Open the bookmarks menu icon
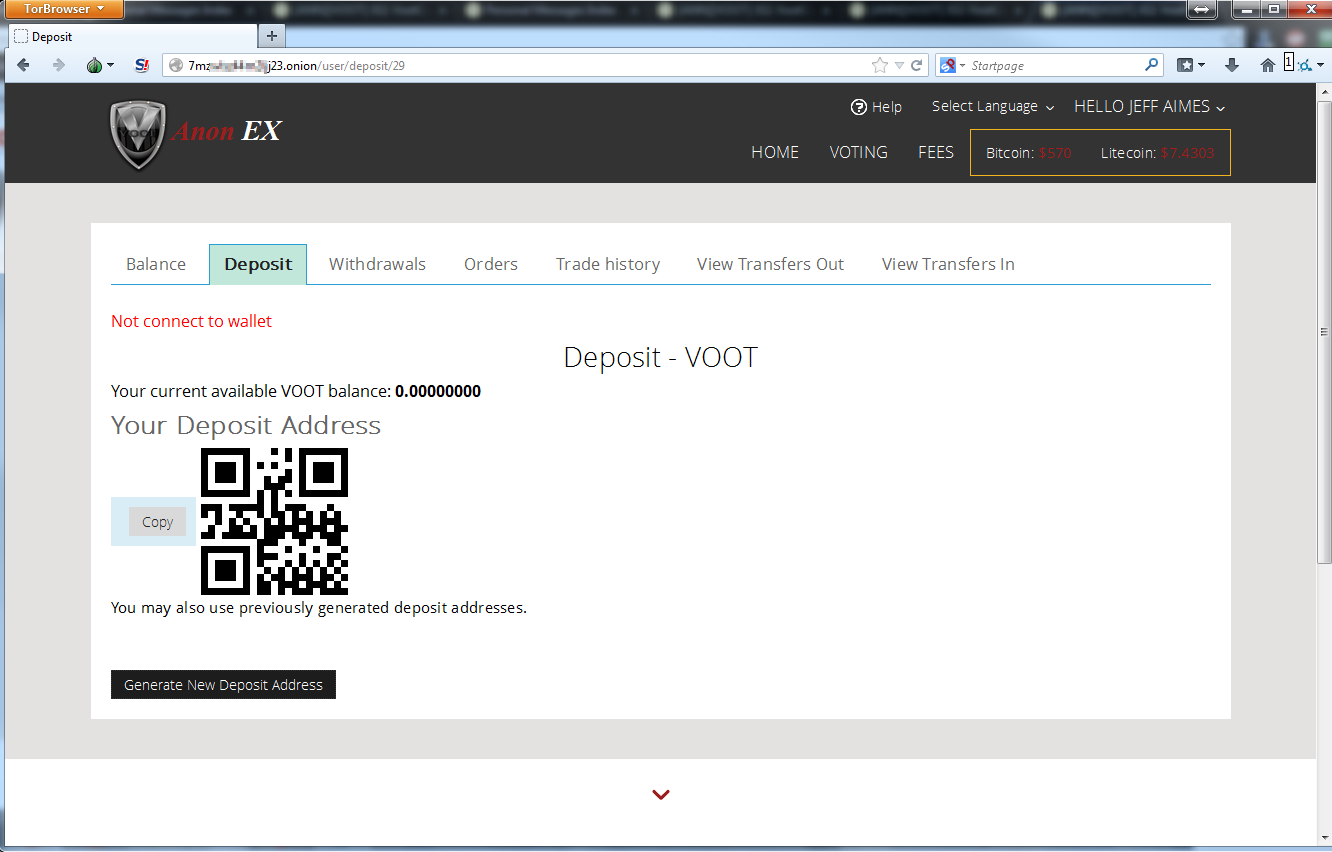Screen dimensions: 1332x852 point(1191,65)
